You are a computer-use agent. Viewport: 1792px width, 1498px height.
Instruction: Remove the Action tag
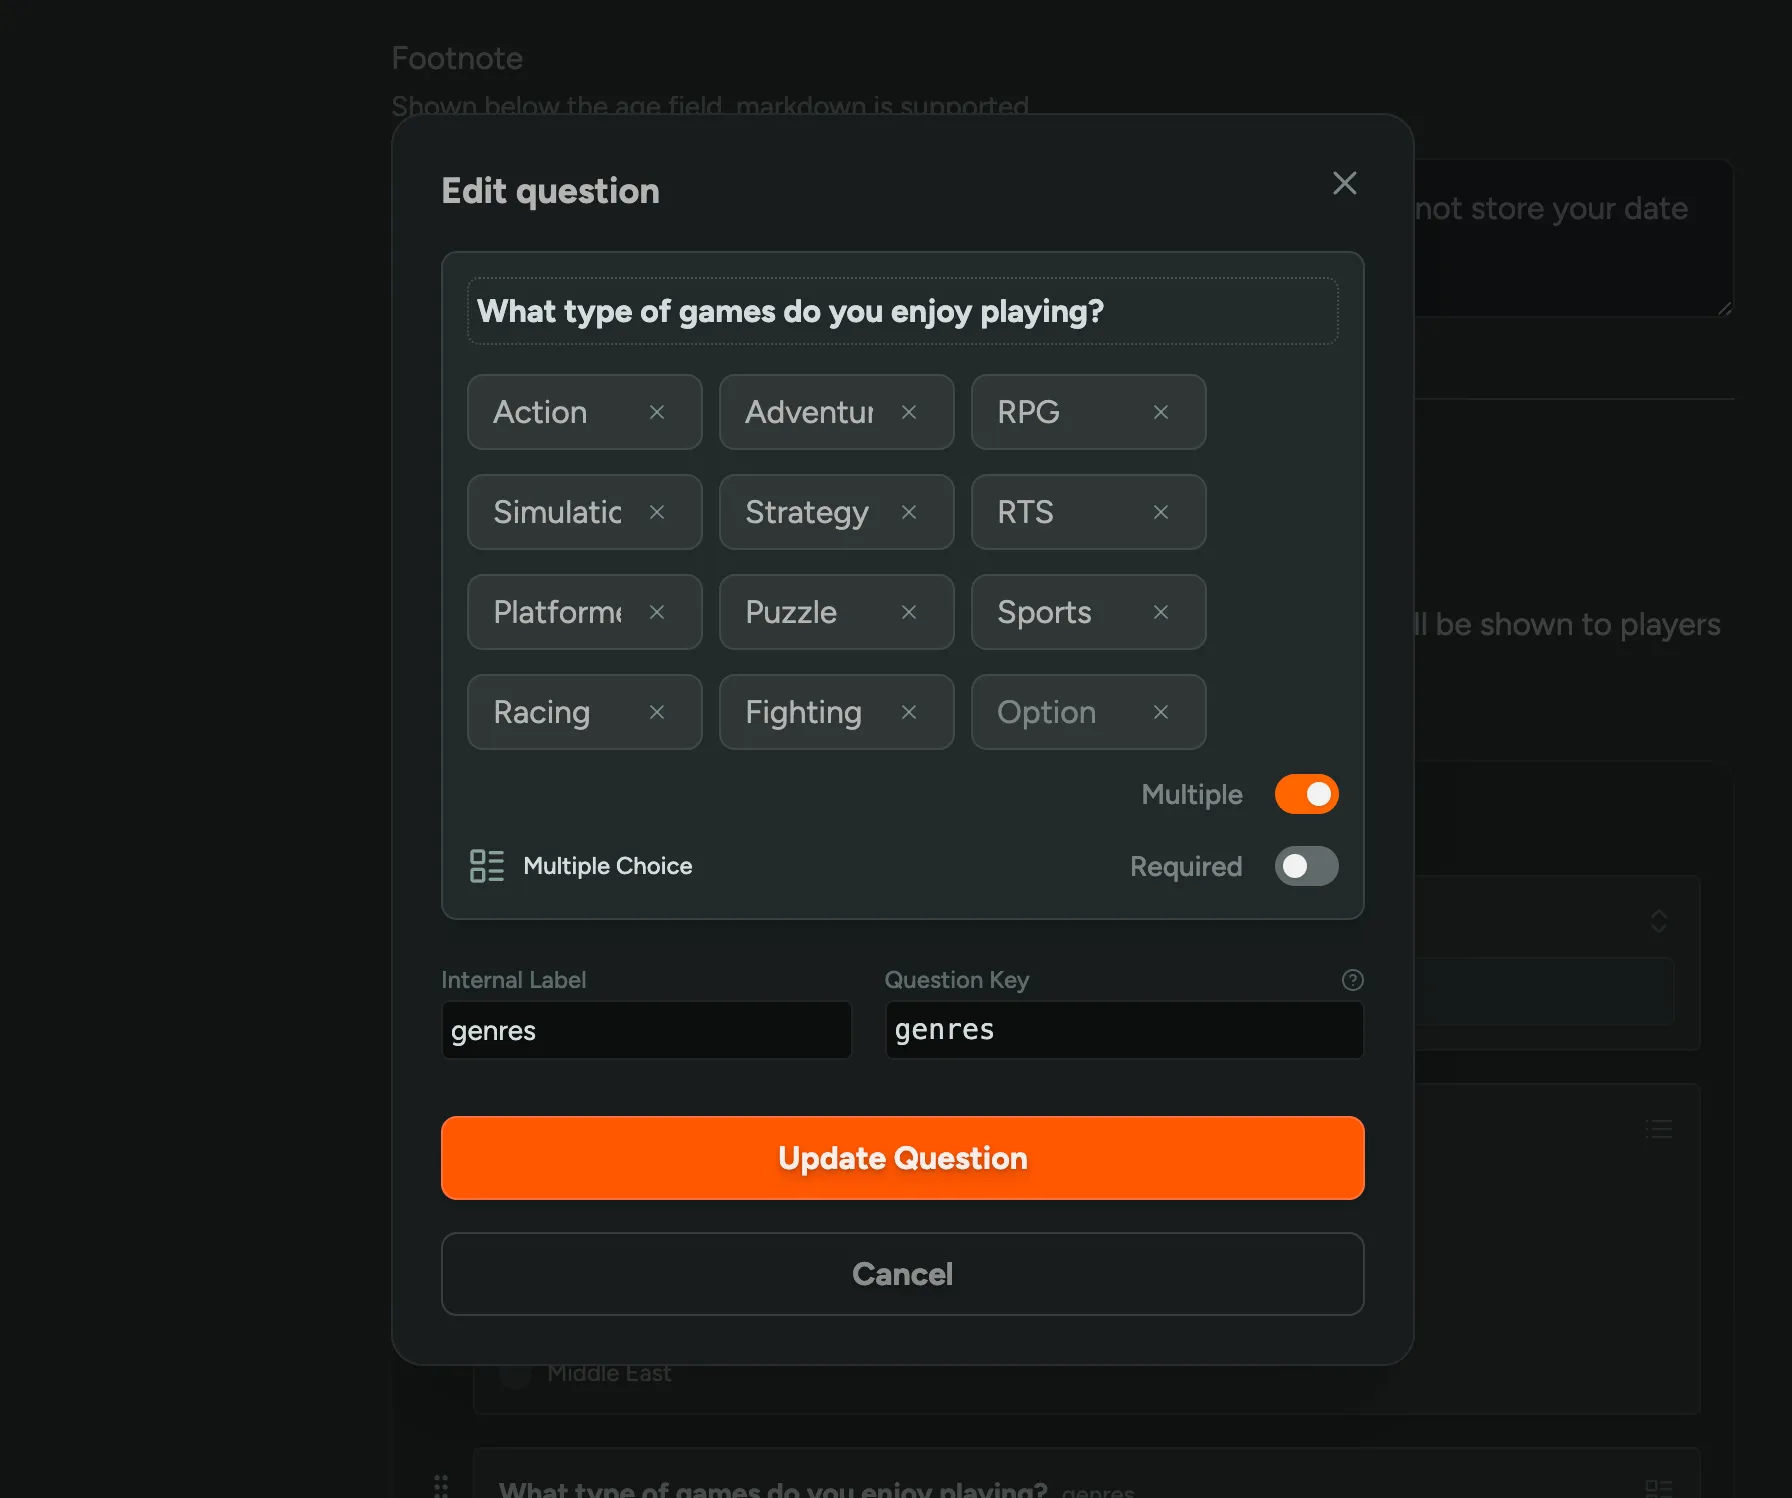[658, 411]
